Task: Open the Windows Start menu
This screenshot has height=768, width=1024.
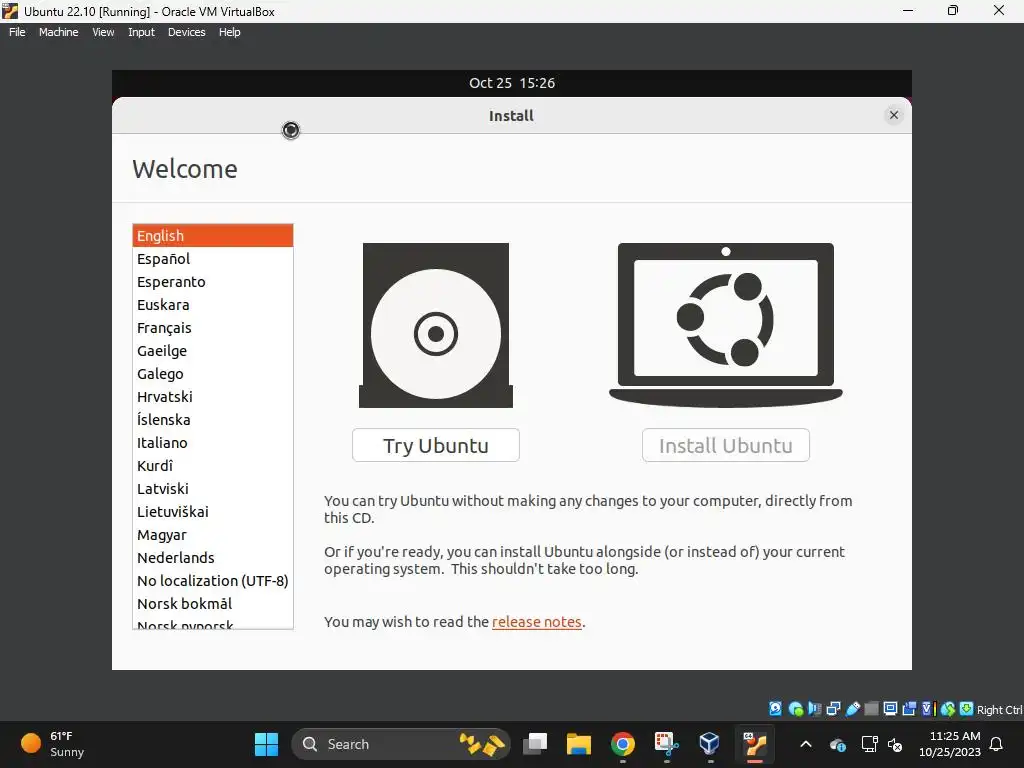Action: [266, 744]
